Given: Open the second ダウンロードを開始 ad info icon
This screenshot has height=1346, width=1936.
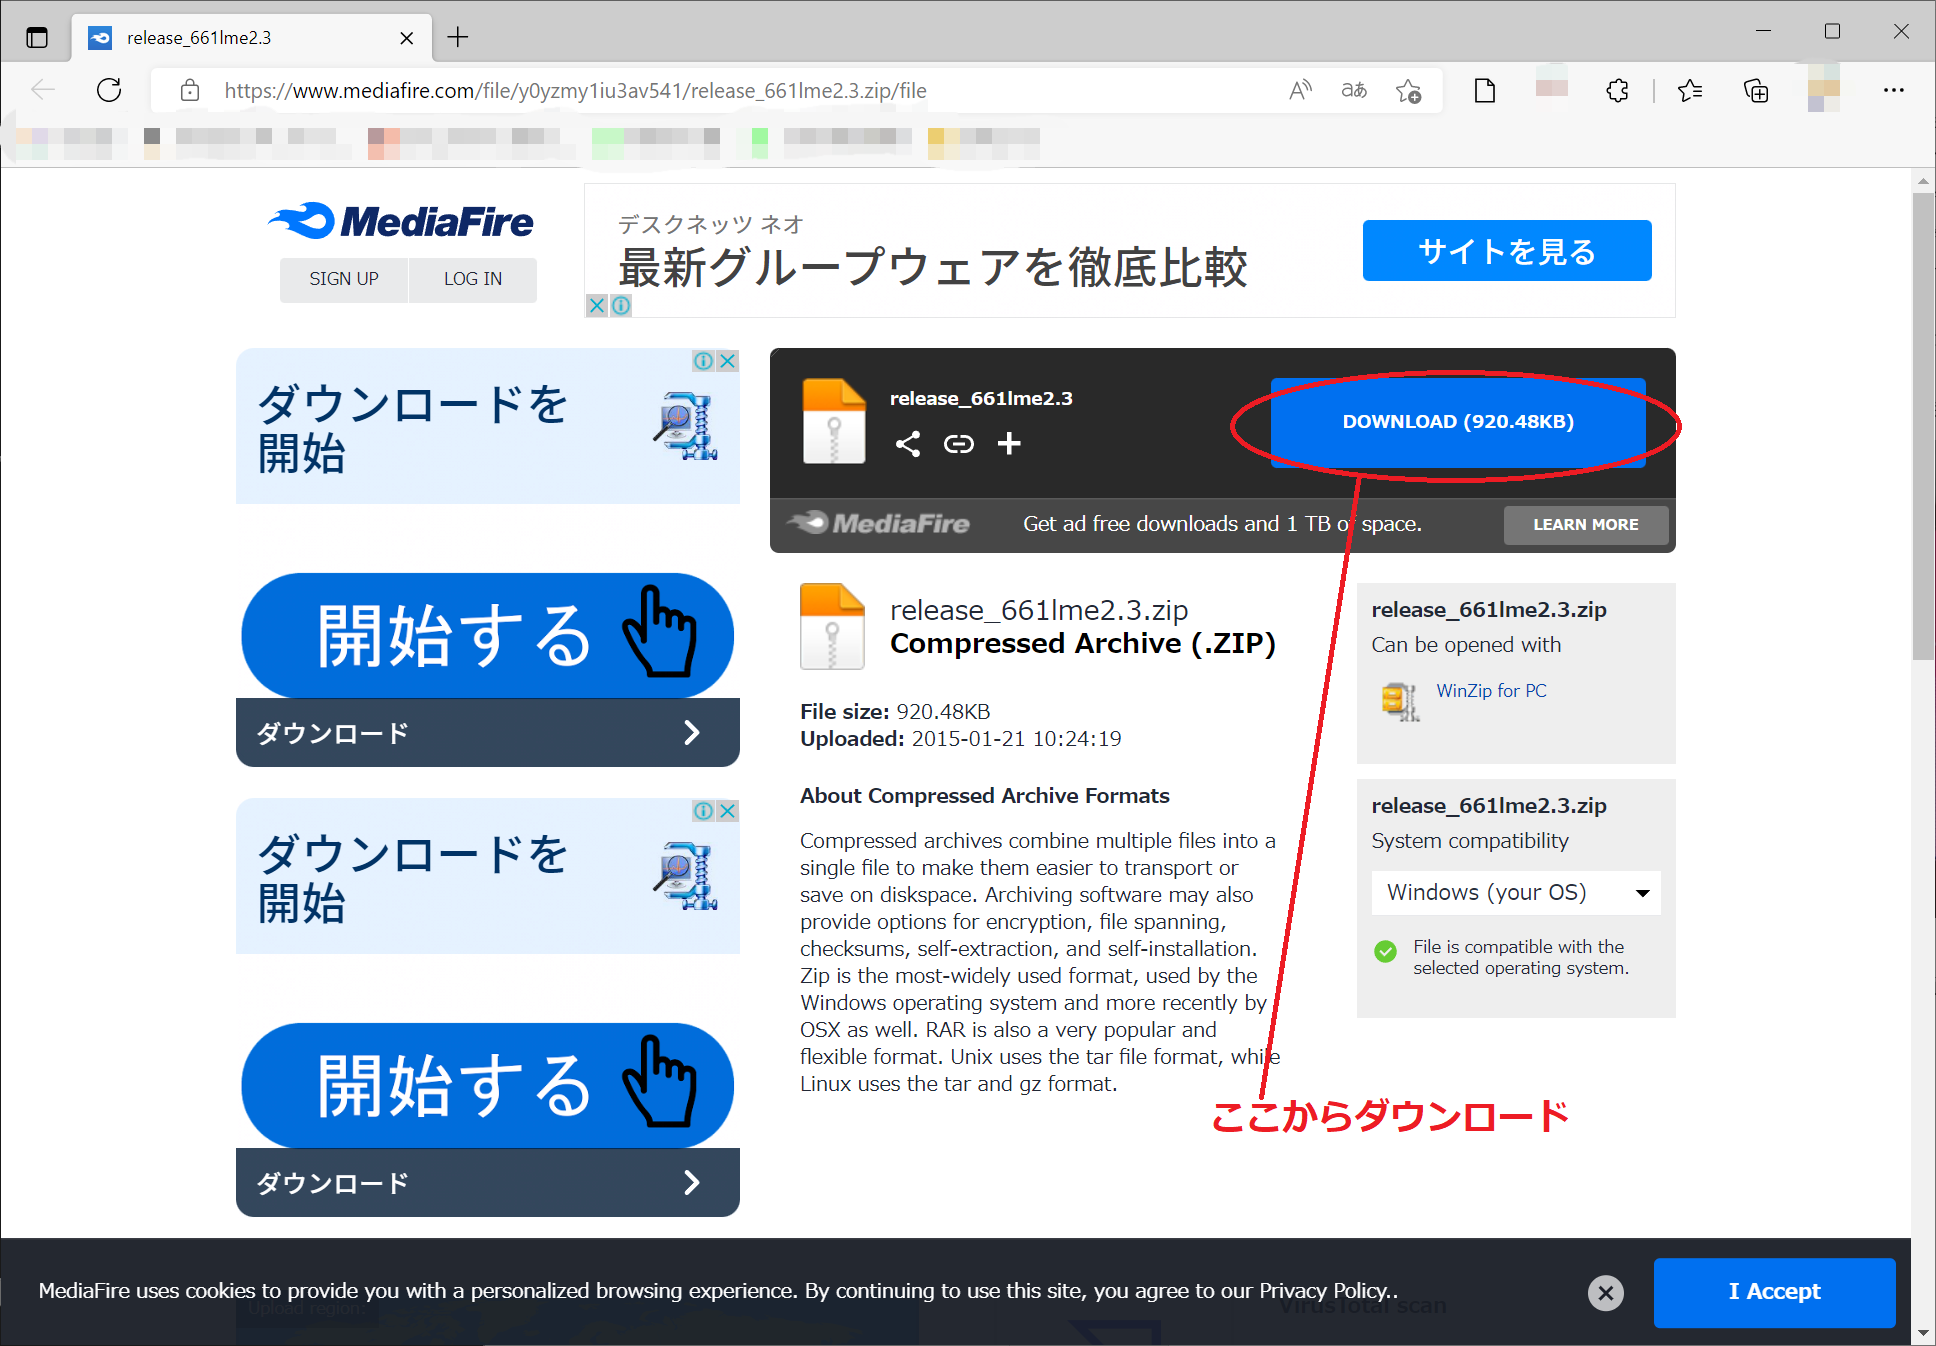Looking at the screenshot, I should 704,811.
